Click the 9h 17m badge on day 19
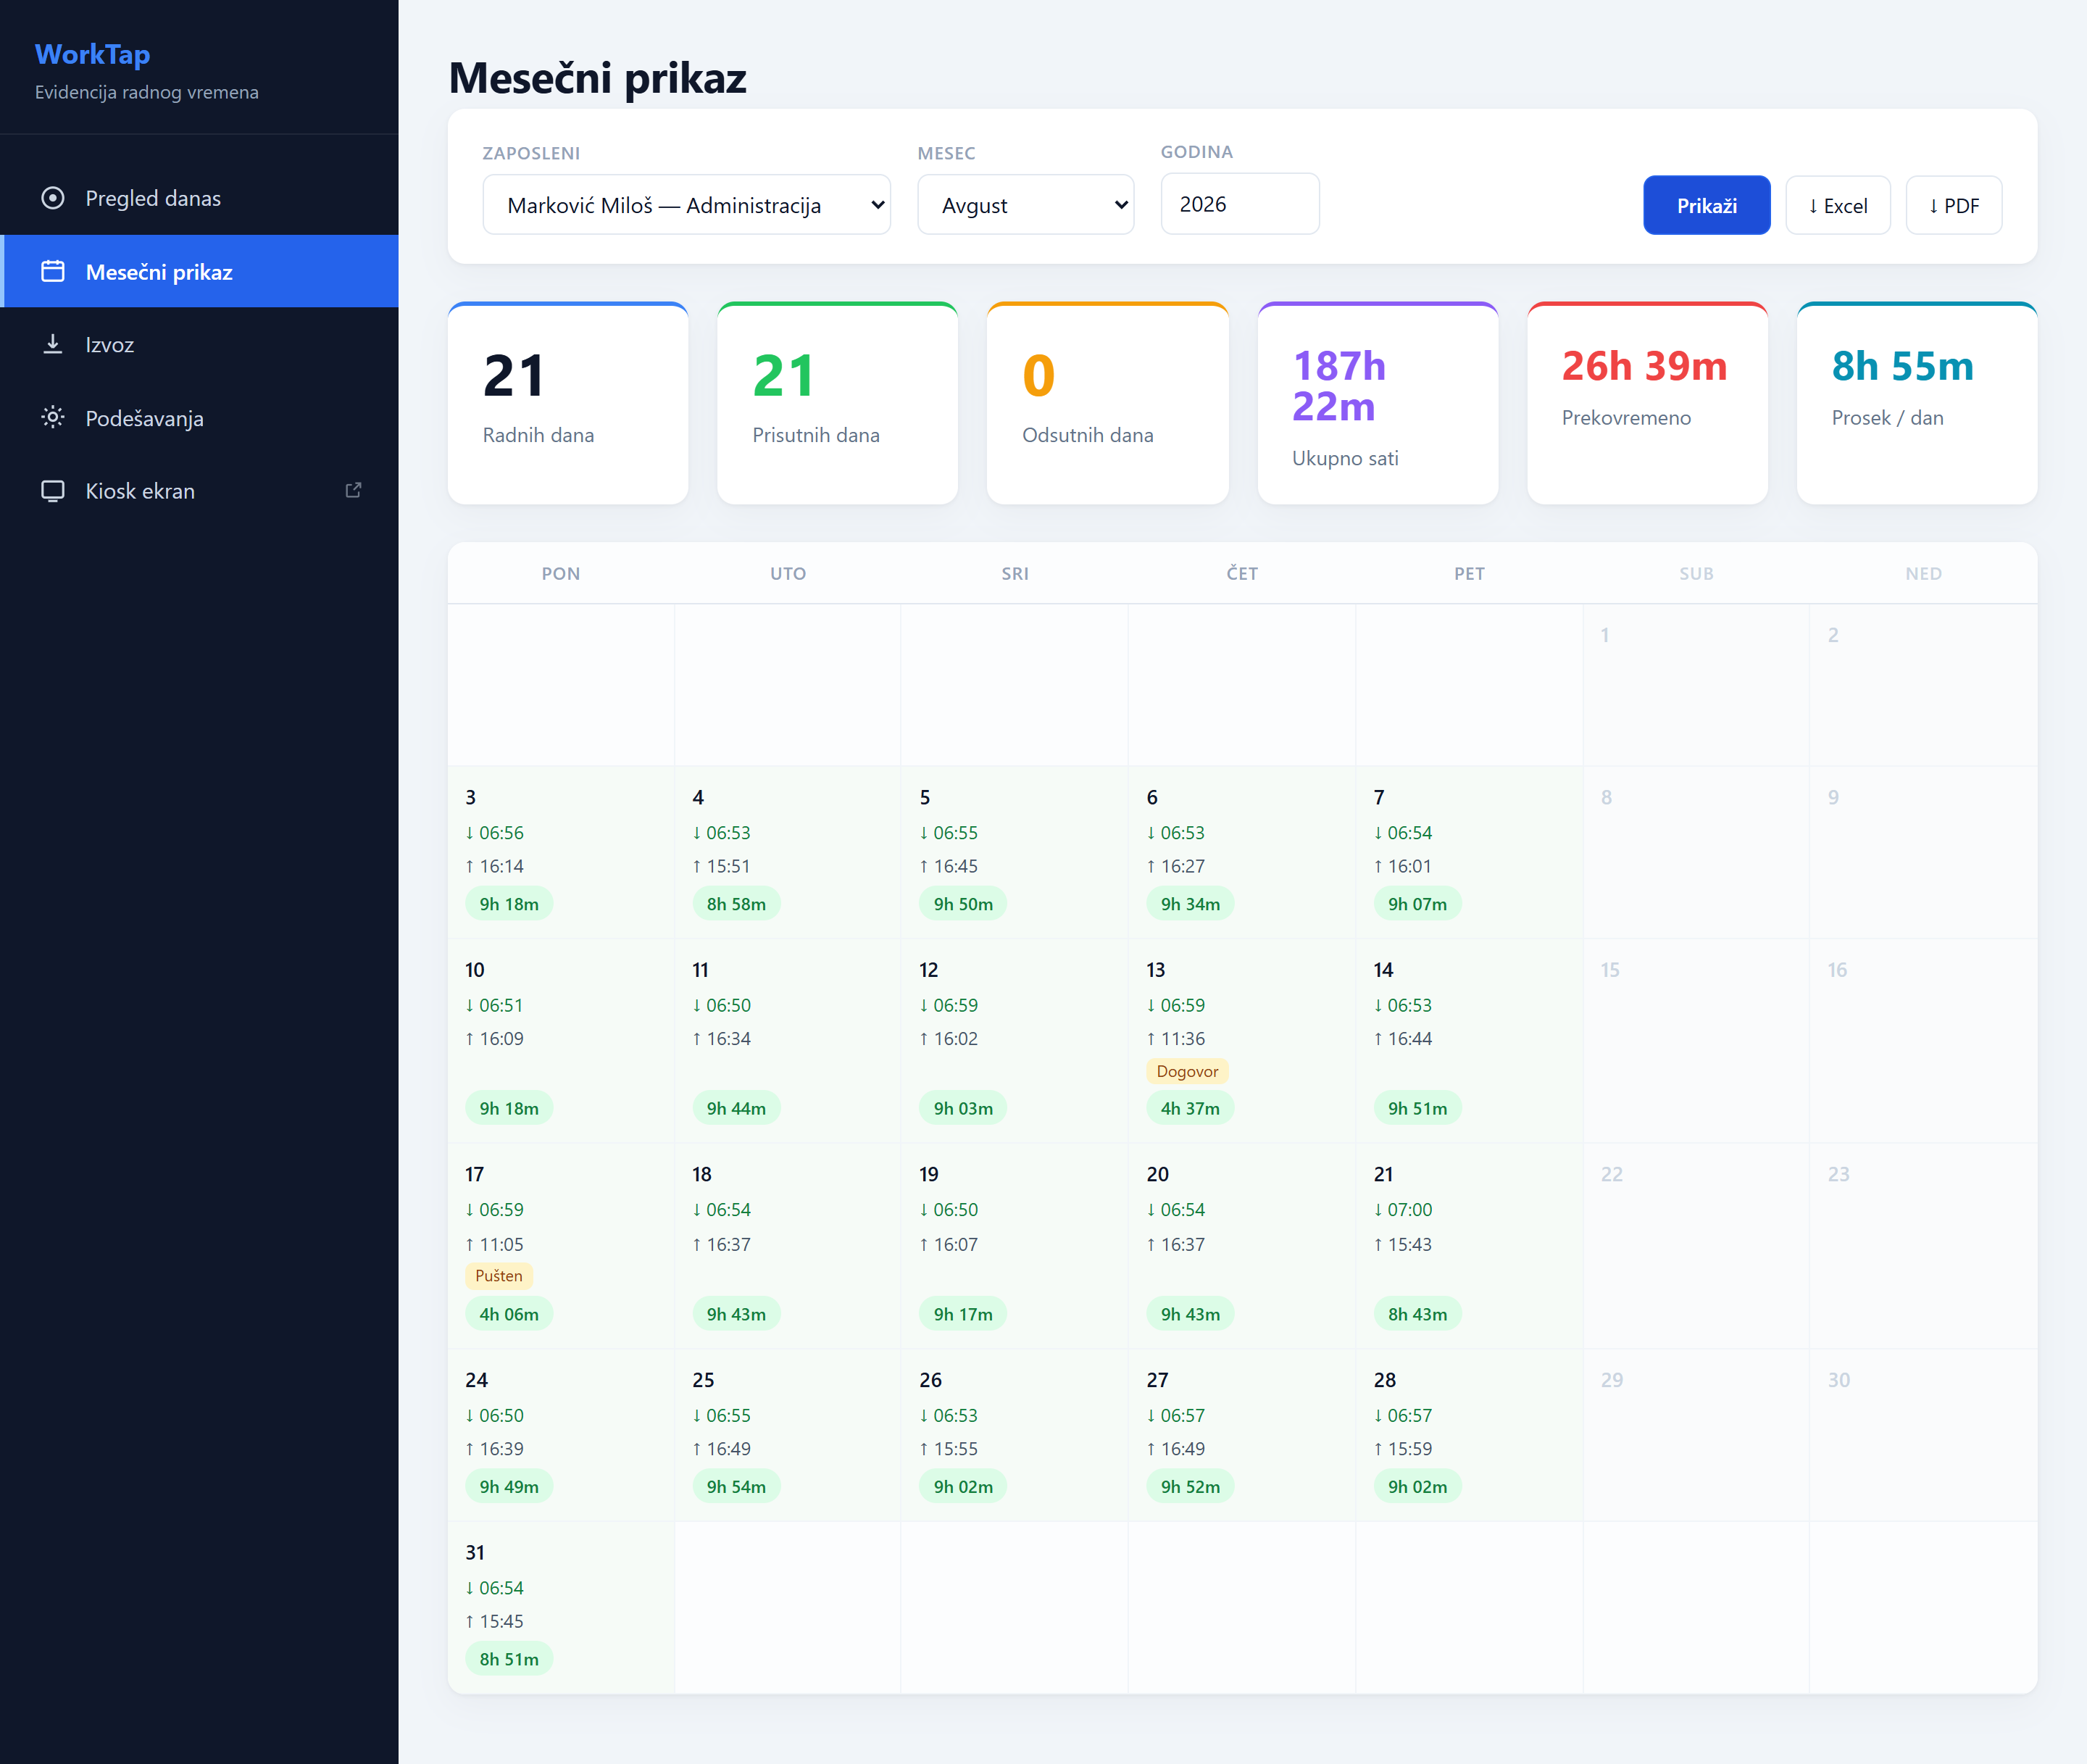Viewport: 2087px width, 1764px height. 963,1314
